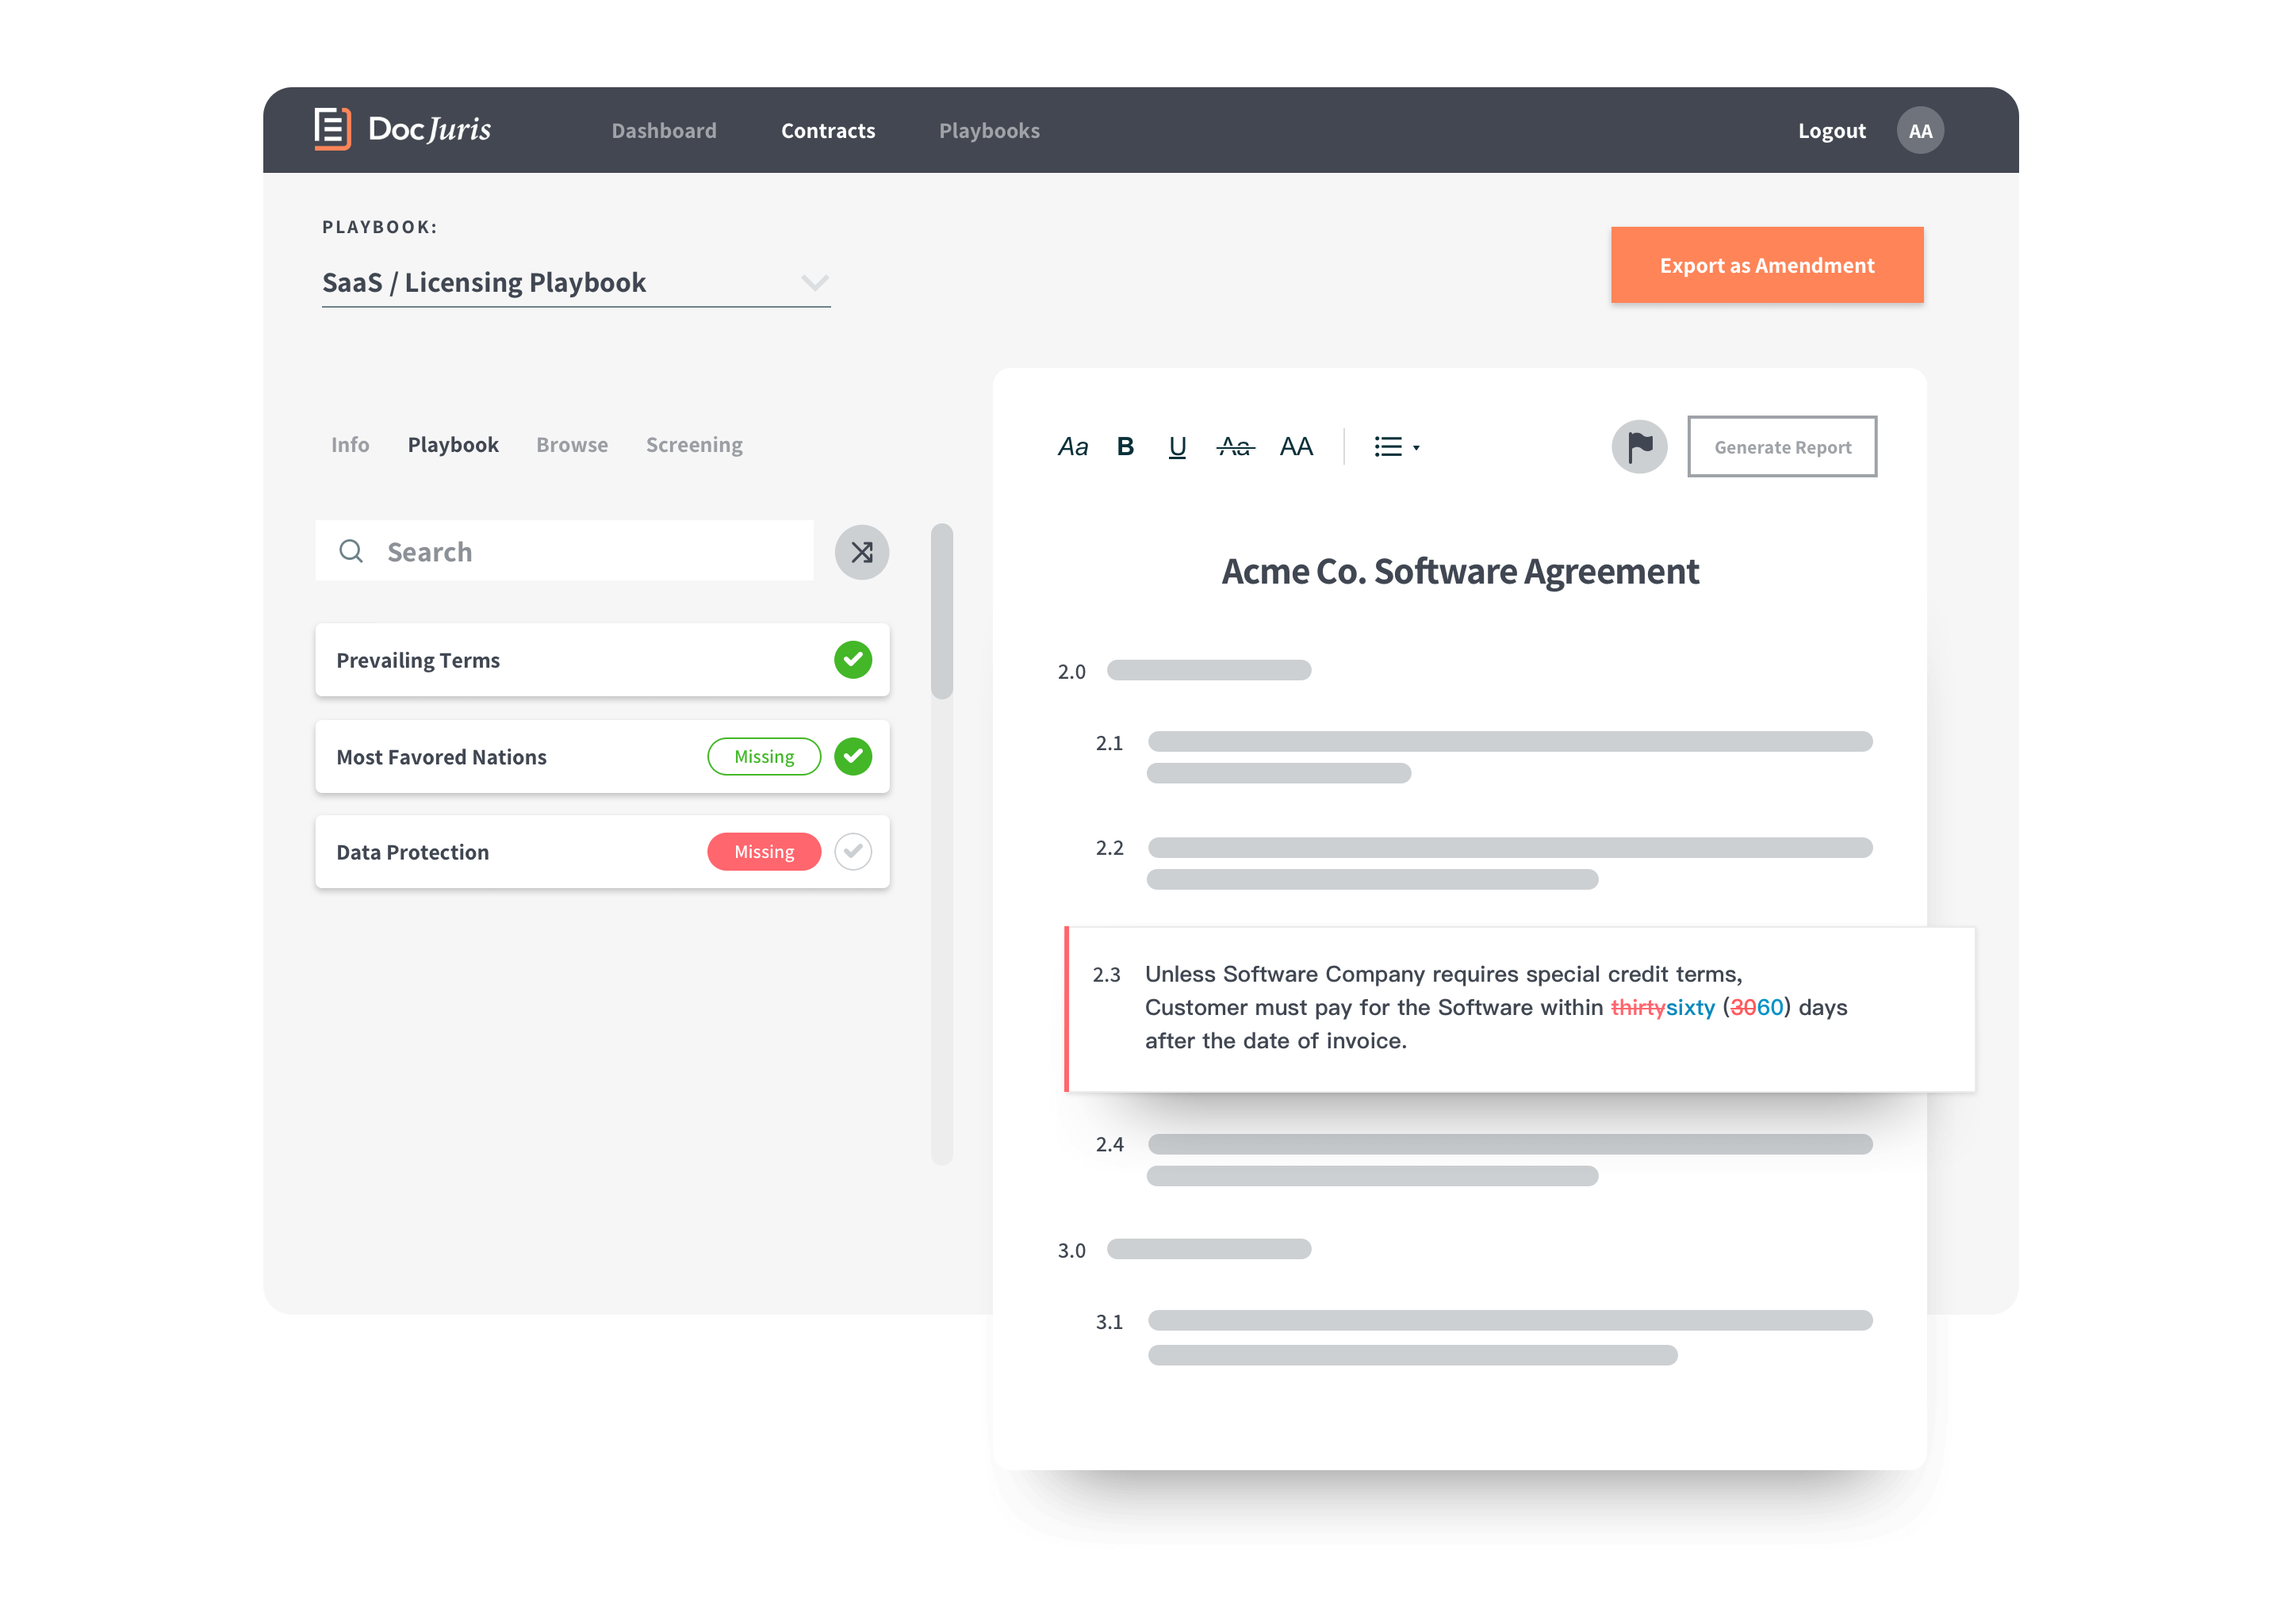Click the shuffle icon beside Search

tap(862, 552)
